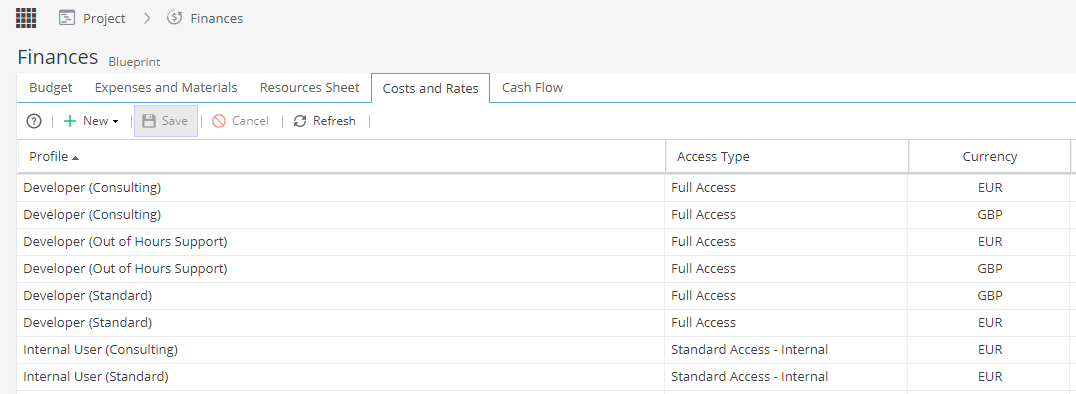1076x394 pixels.
Task: Click the Project breadcrumb link
Action: (x=104, y=19)
